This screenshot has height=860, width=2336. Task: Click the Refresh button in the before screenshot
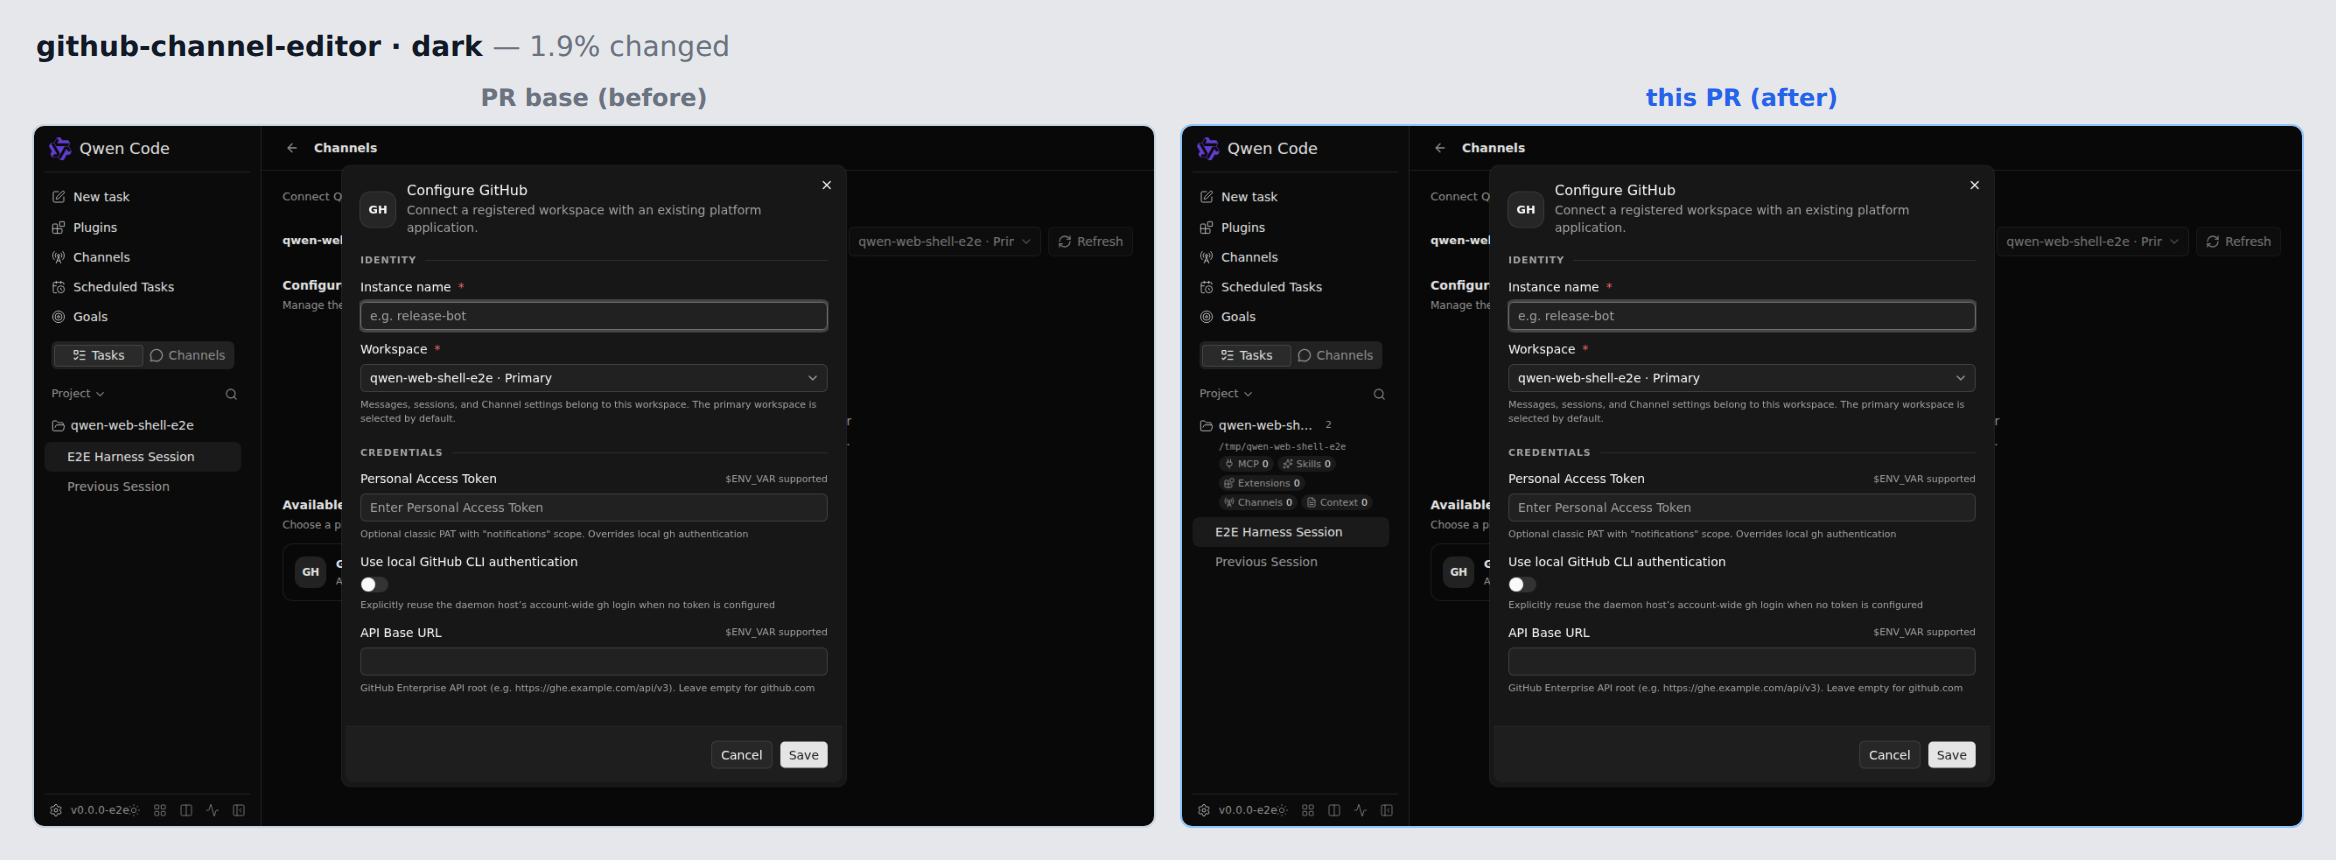[1091, 242]
